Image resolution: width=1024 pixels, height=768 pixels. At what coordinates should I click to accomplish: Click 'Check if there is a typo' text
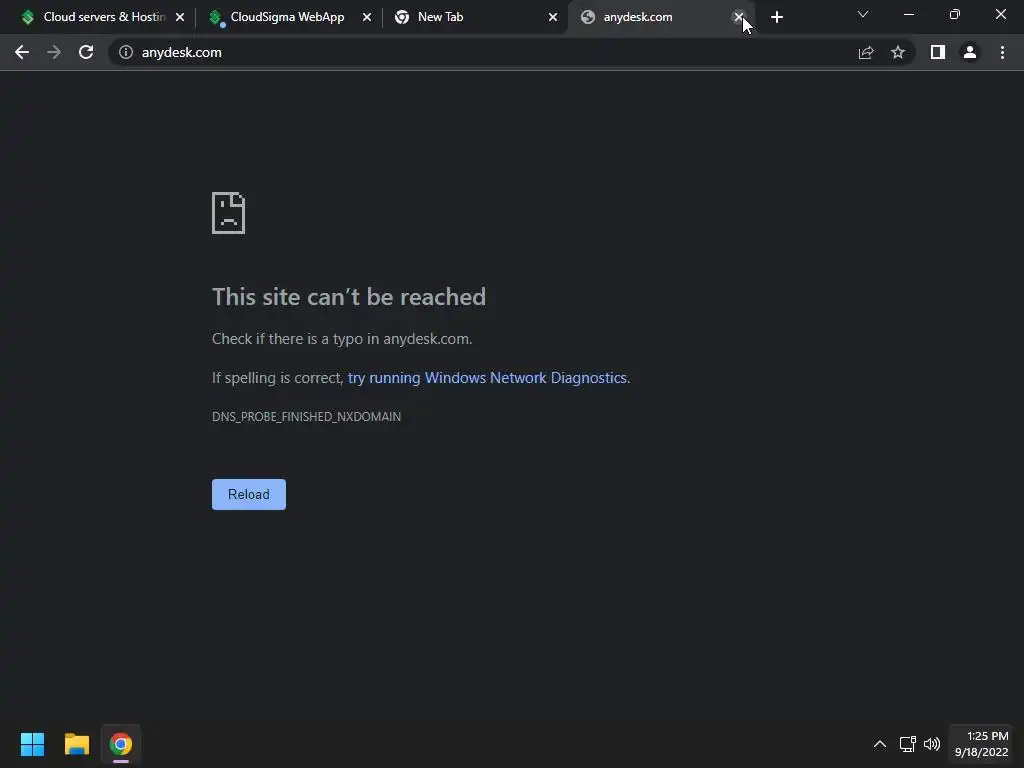[x=342, y=339]
